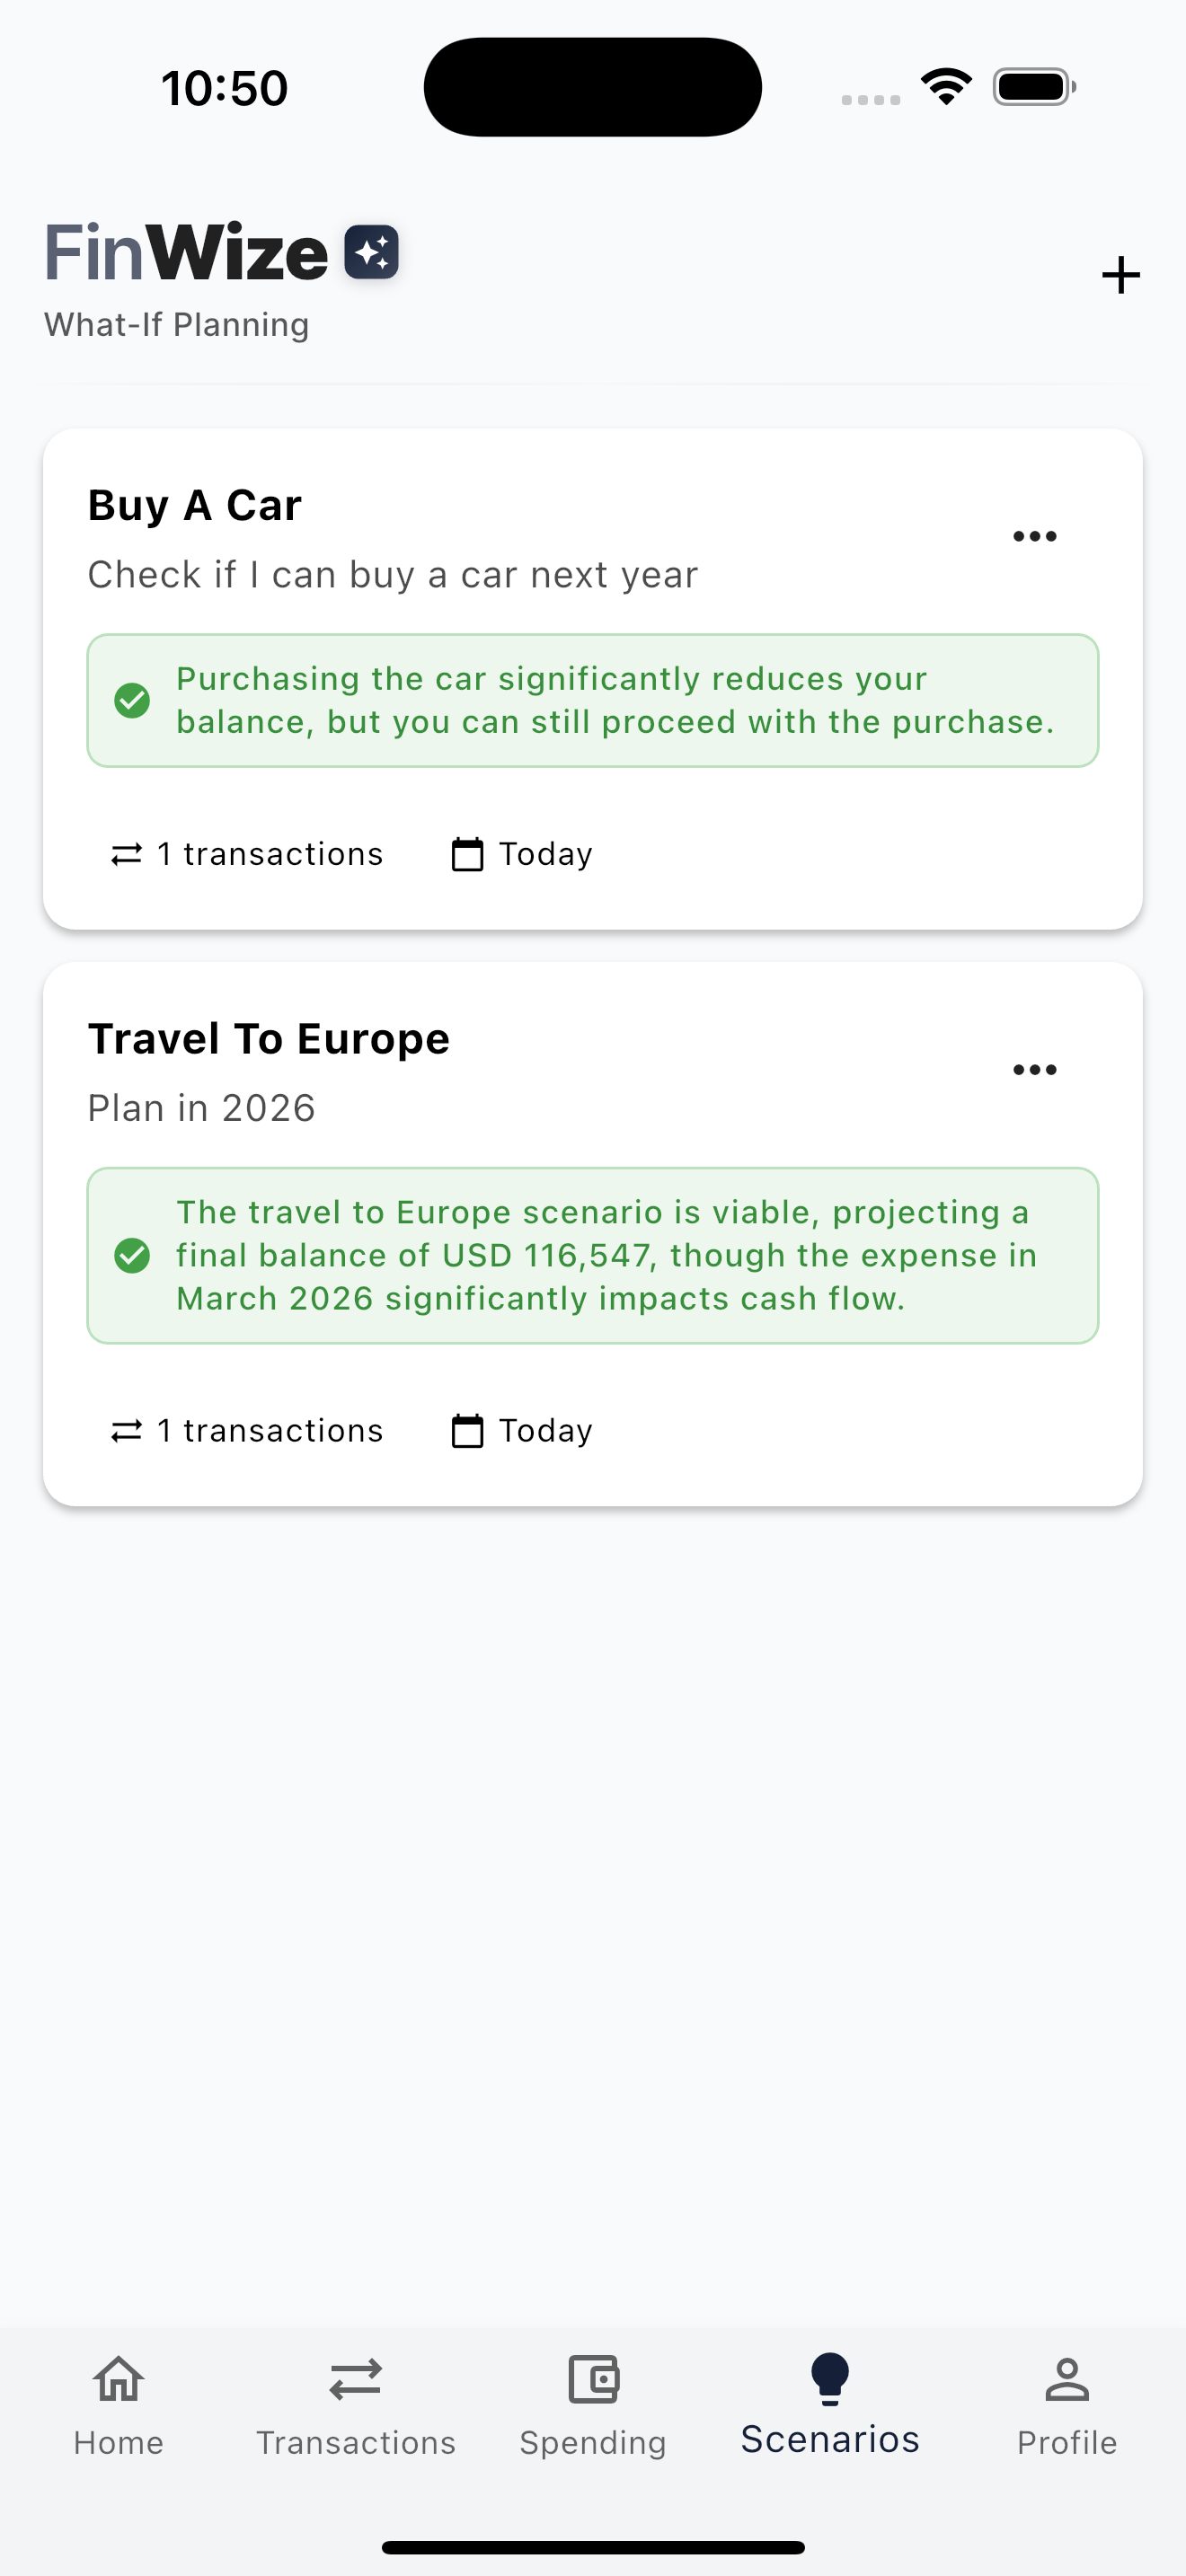The height and width of the screenshot is (2576, 1186).
Task: Open the three-dot menu for Travel To Europe
Action: pyautogui.click(x=1035, y=1070)
